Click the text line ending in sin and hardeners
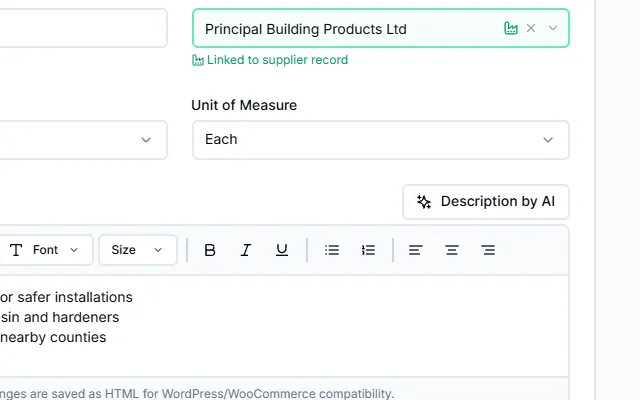The height and width of the screenshot is (400, 640). (x=60, y=317)
